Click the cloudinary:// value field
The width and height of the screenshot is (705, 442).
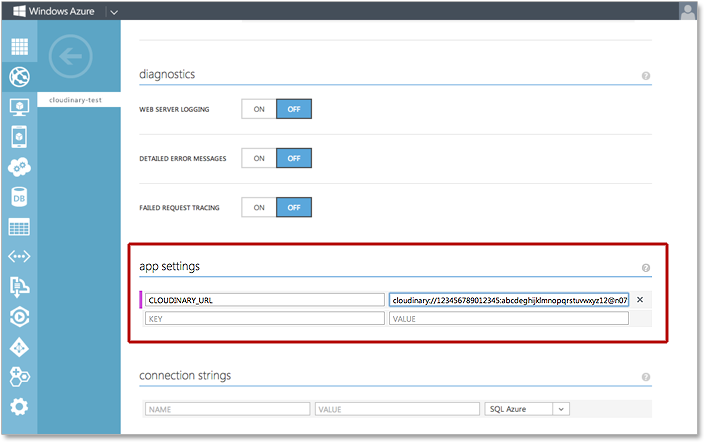pyautogui.click(x=509, y=300)
